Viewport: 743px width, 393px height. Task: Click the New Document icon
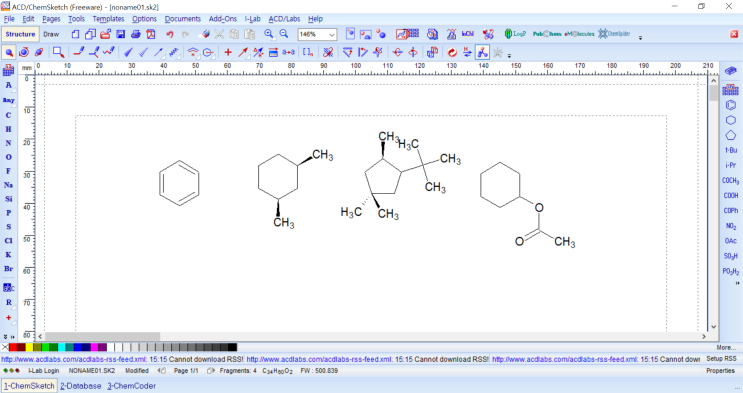[x=75, y=34]
